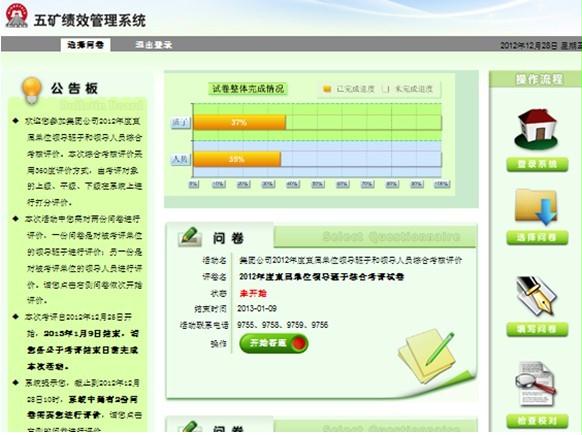Viewport: 582px width, 435px height.
Task: Click the fountain pen icon
Action: 536,295
